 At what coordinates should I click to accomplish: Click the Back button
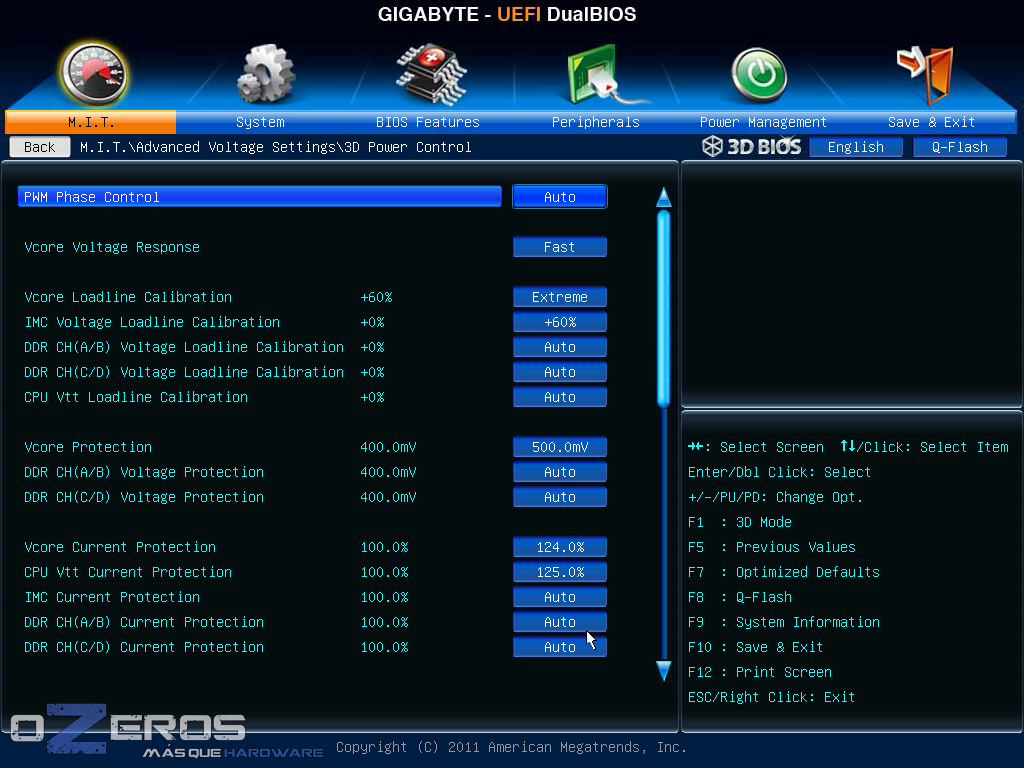pos(40,147)
